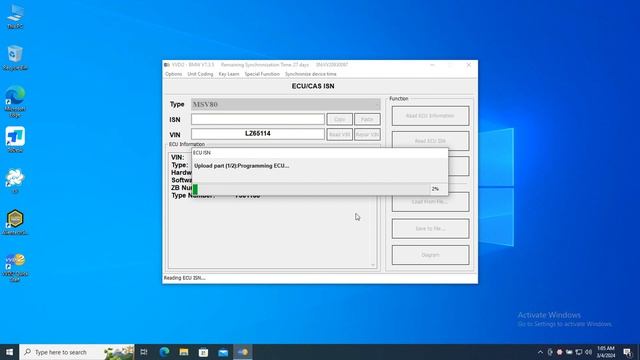This screenshot has height=360, width=640.
Task: Click the VIN field showing LZ65114
Action: [x=258, y=134]
